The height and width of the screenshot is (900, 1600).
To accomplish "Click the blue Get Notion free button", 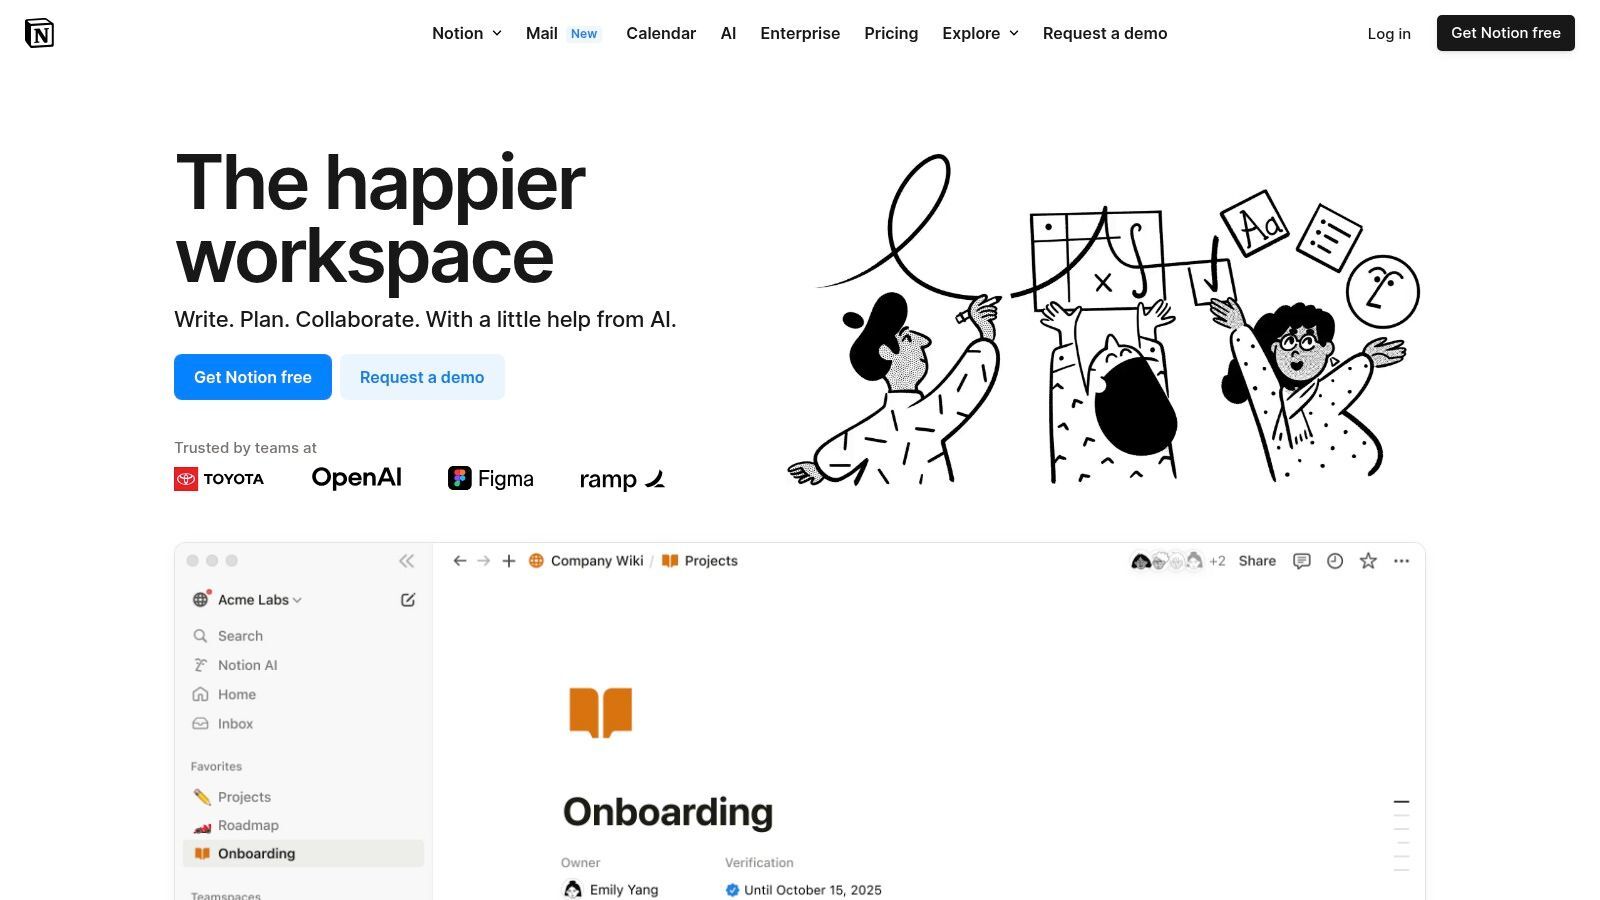I will 253,377.
